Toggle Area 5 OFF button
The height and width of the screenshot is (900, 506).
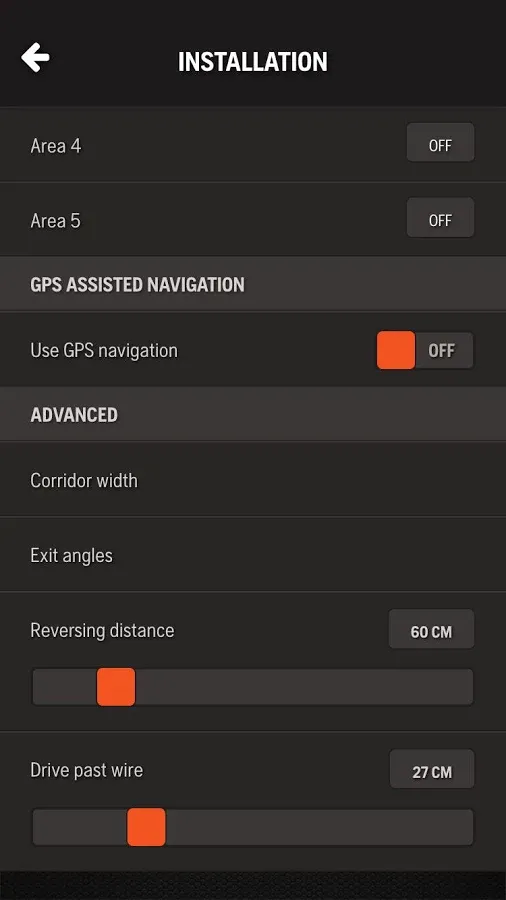[x=440, y=218]
